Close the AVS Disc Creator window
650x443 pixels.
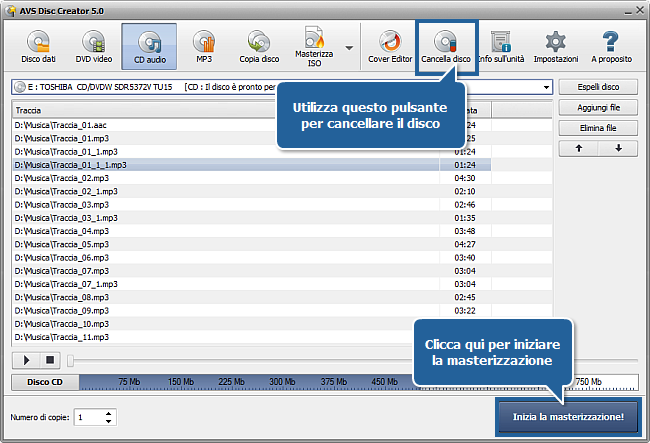point(640,10)
